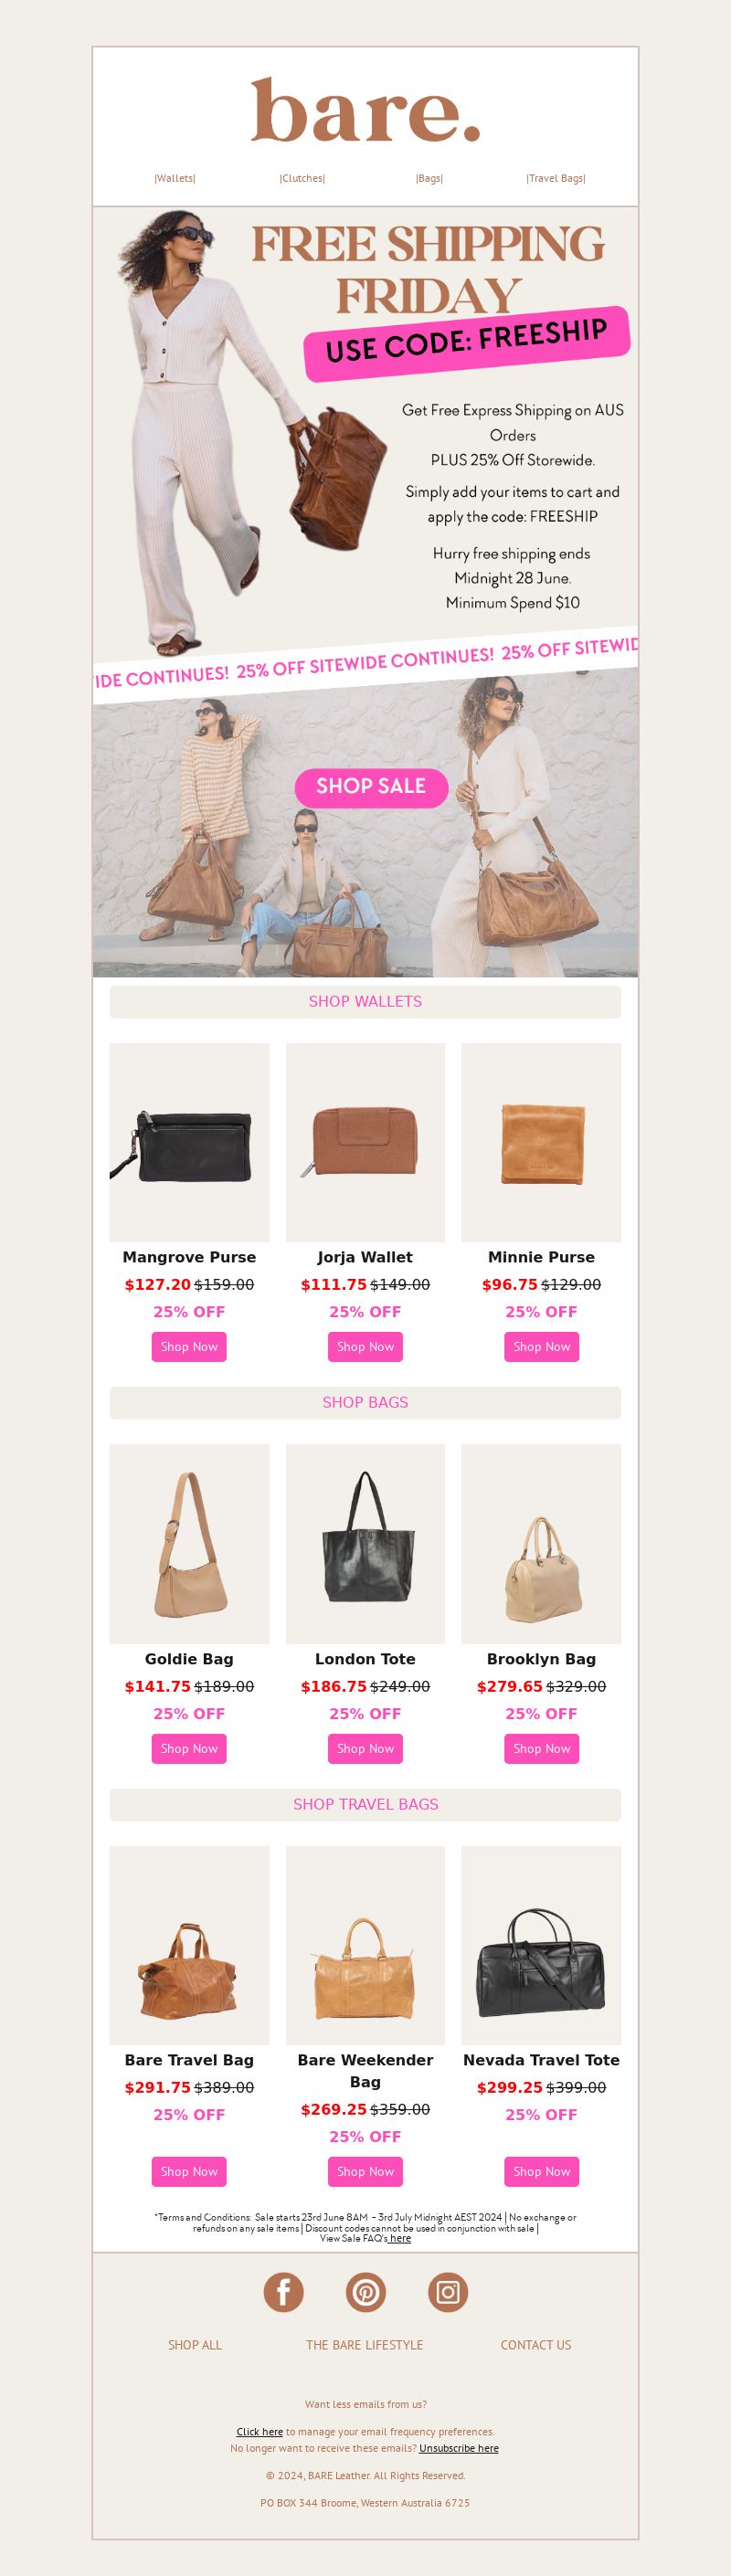Open the Instagram social icon
This screenshot has height=2576, width=731.
point(448,2291)
